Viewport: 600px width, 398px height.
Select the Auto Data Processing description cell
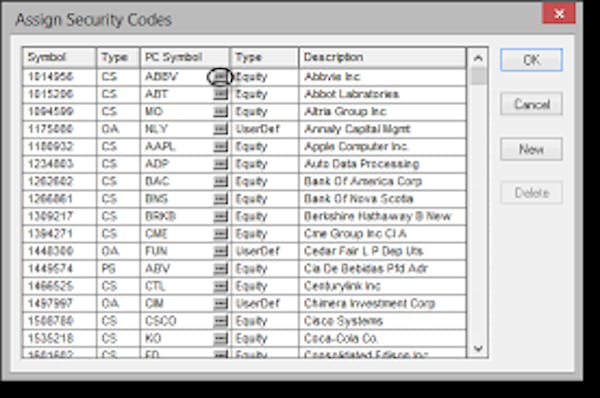(383, 164)
